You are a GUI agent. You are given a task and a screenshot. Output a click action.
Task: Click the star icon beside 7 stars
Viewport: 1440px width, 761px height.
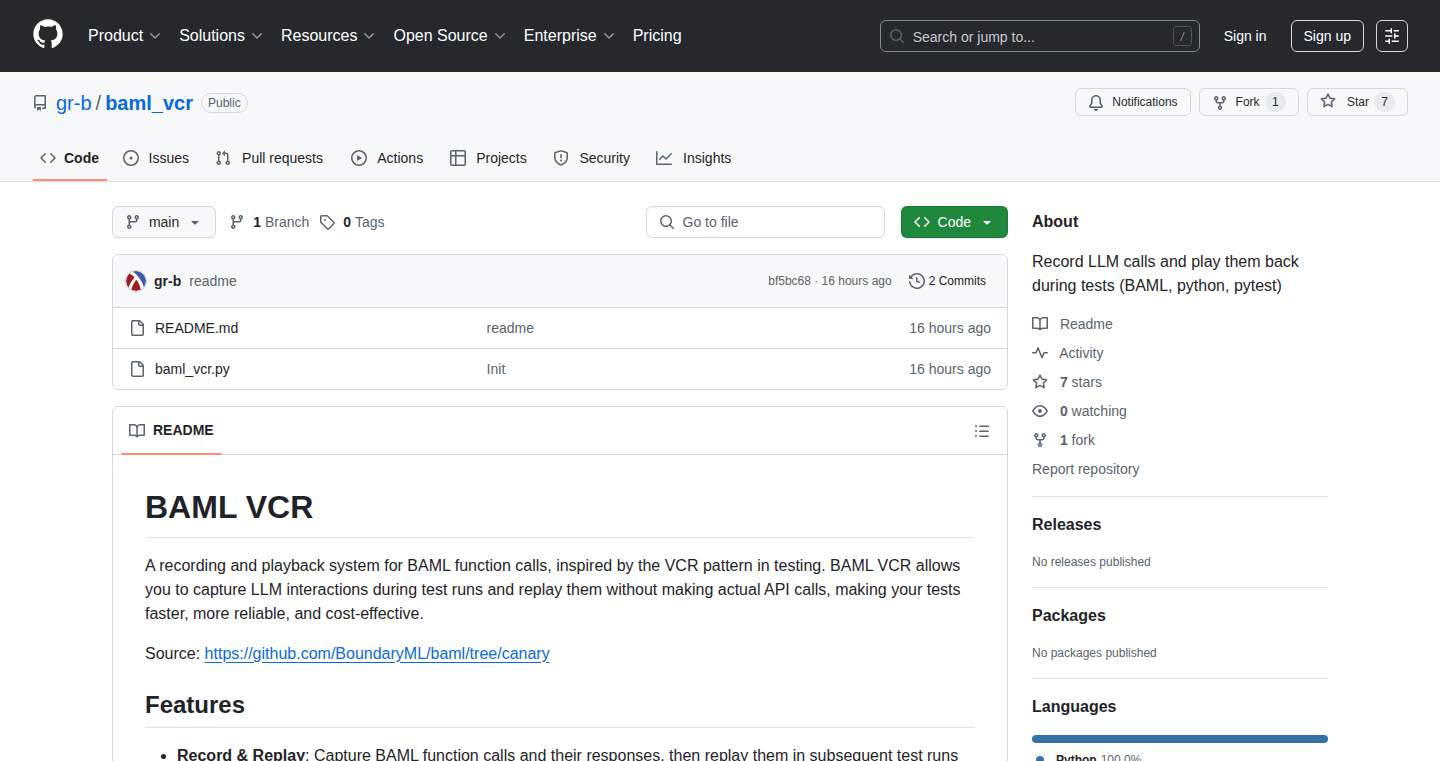point(1040,382)
